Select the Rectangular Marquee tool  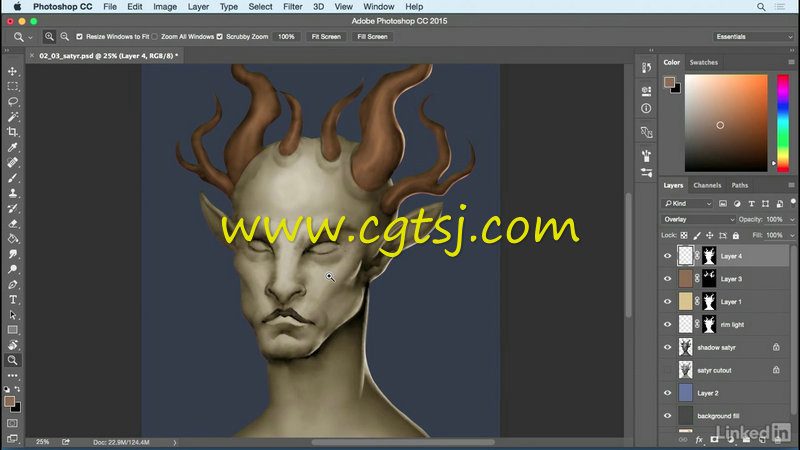[x=13, y=86]
